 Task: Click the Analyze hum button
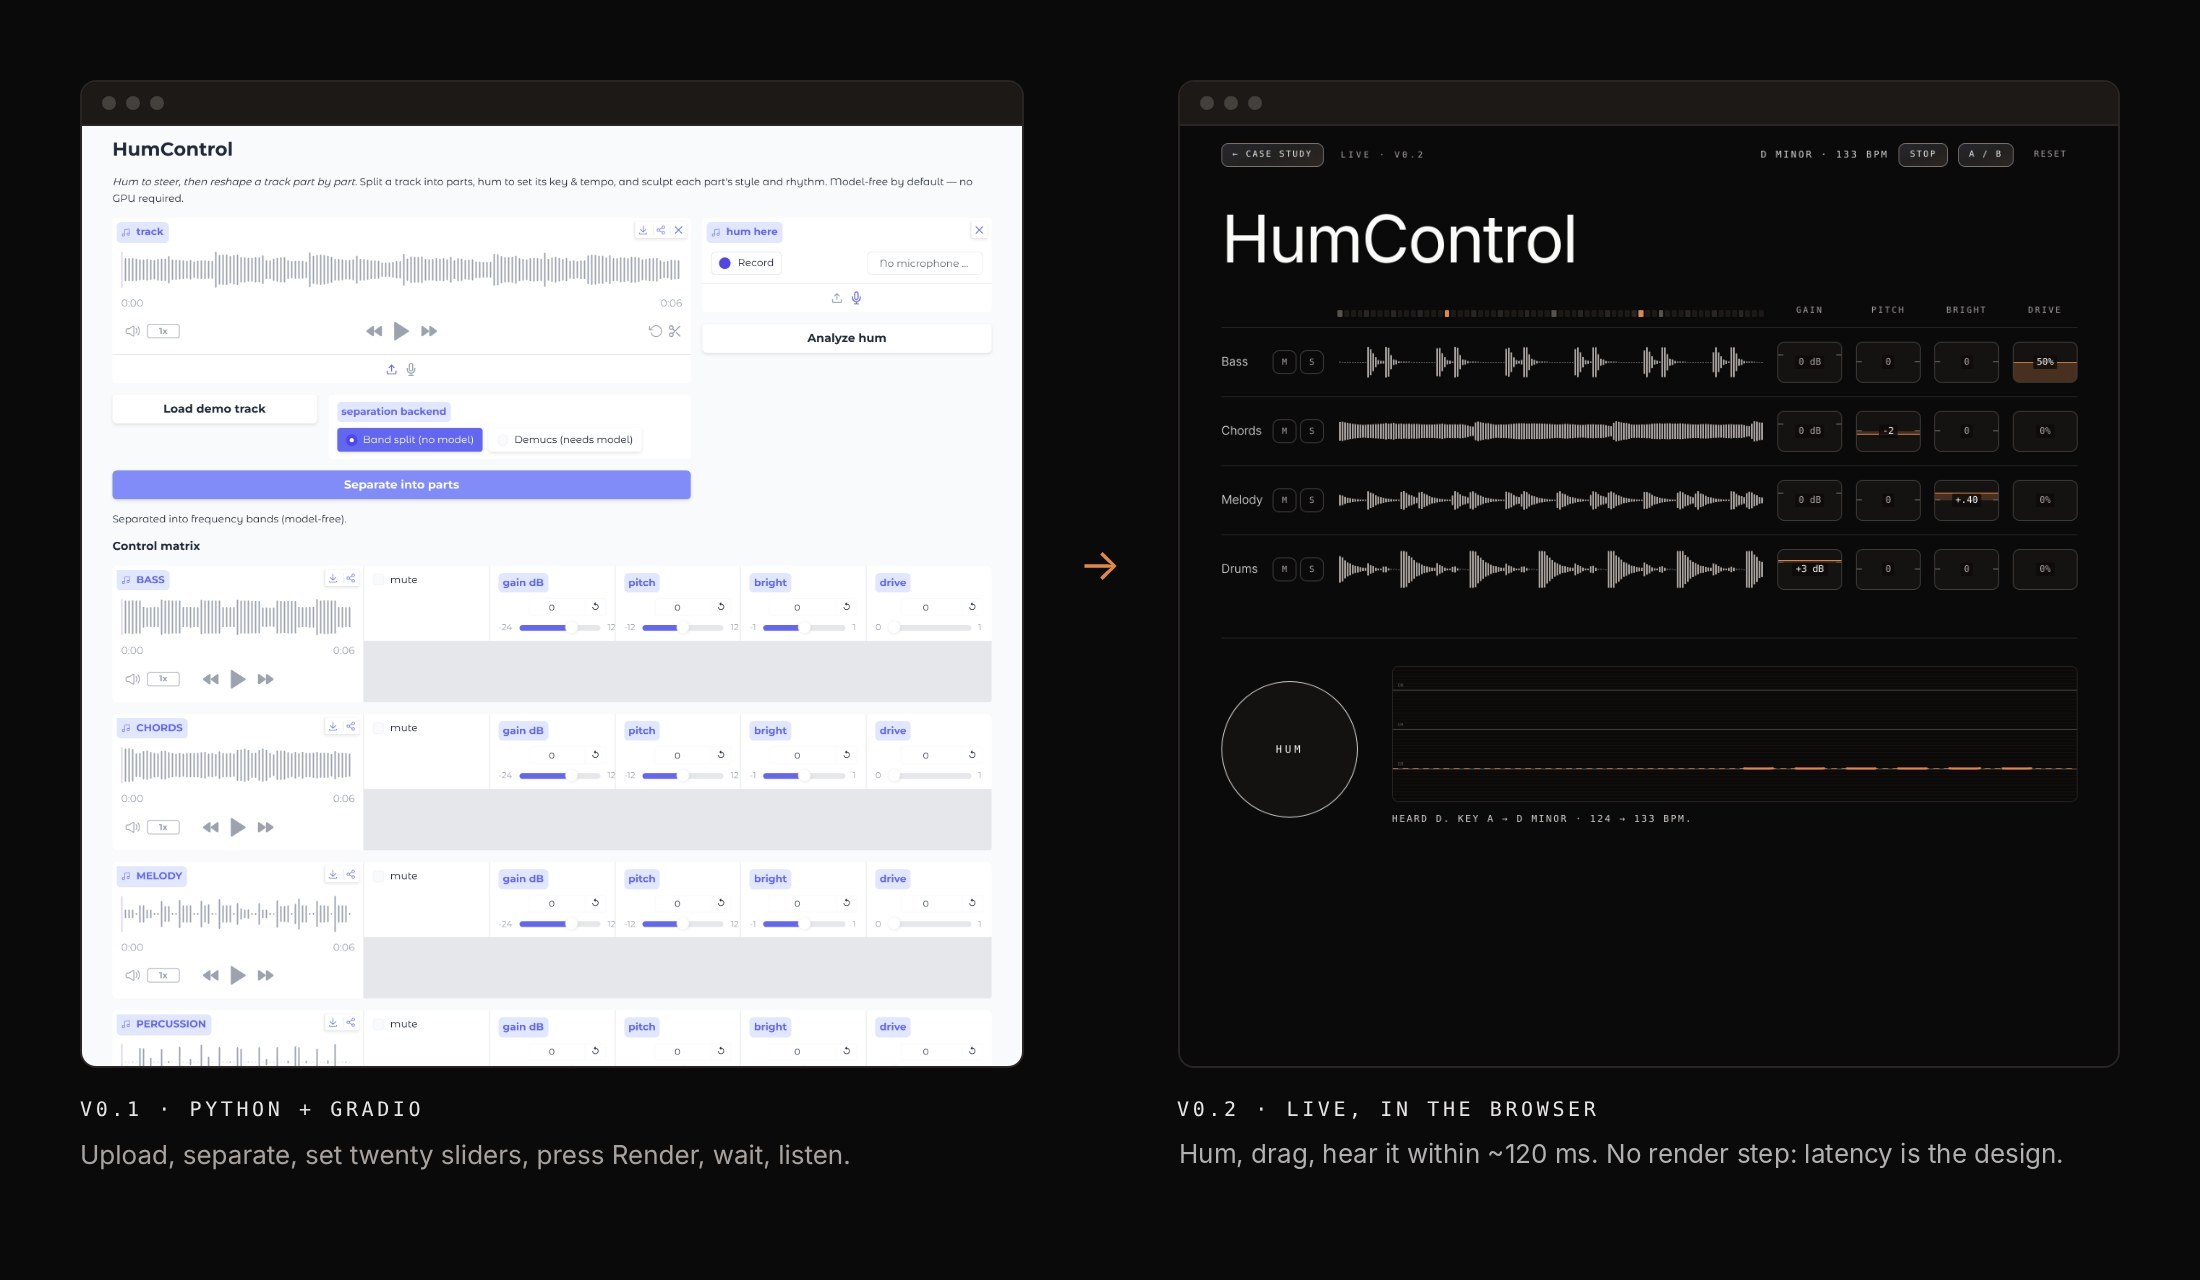(847, 338)
